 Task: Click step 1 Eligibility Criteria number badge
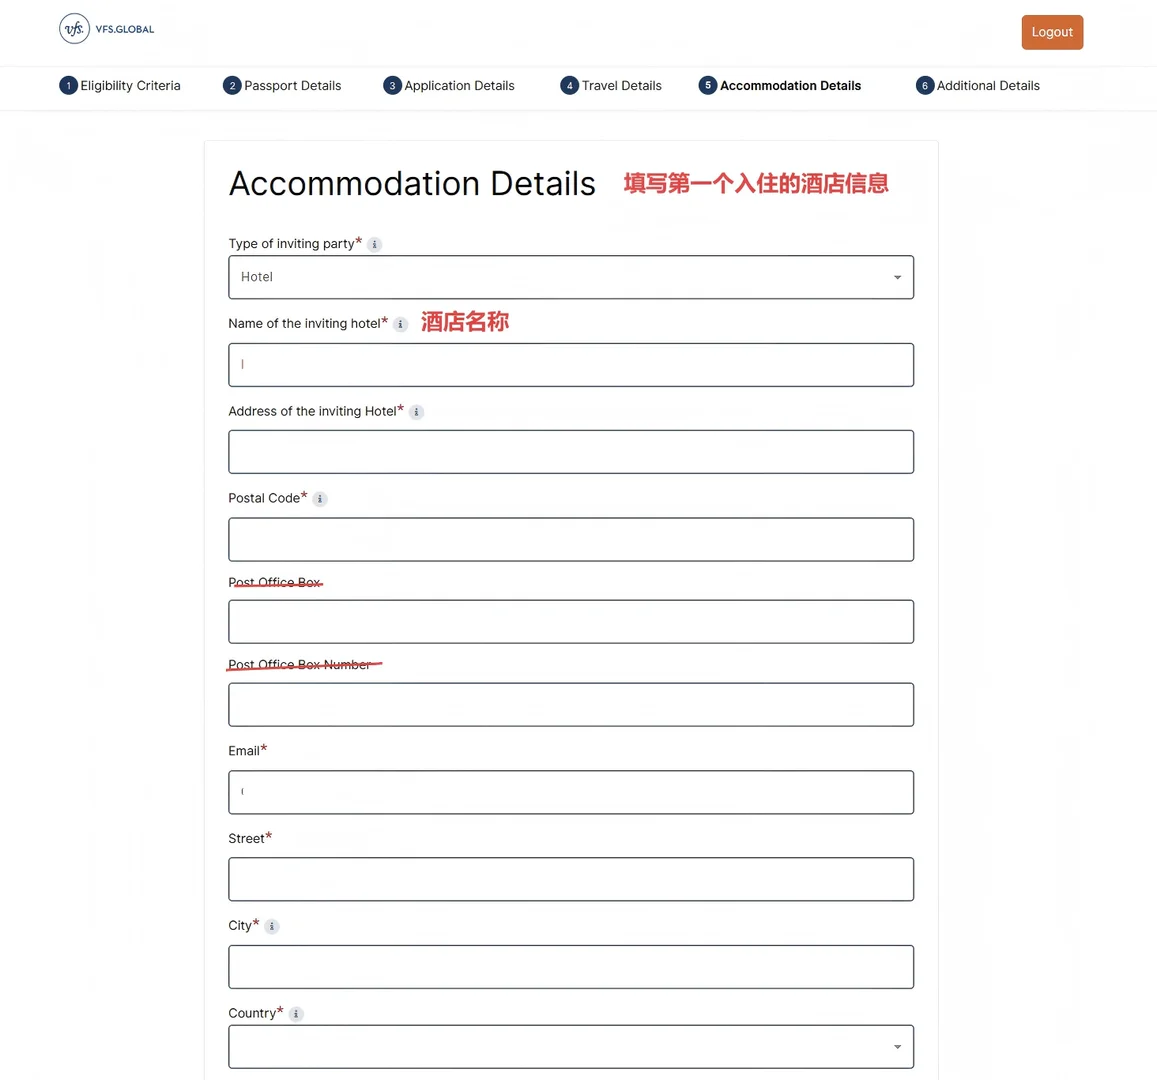[x=68, y=86]
